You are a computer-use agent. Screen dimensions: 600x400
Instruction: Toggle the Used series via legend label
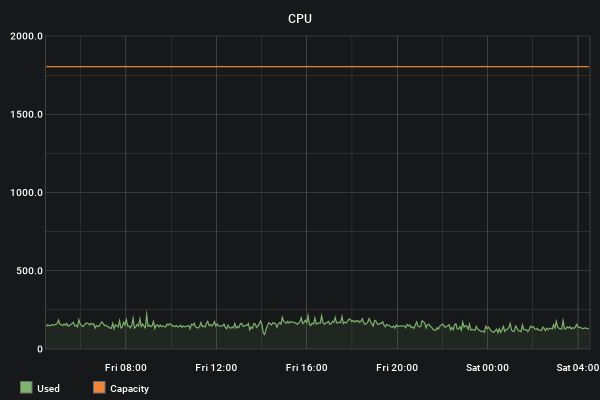tap(48, 388)
